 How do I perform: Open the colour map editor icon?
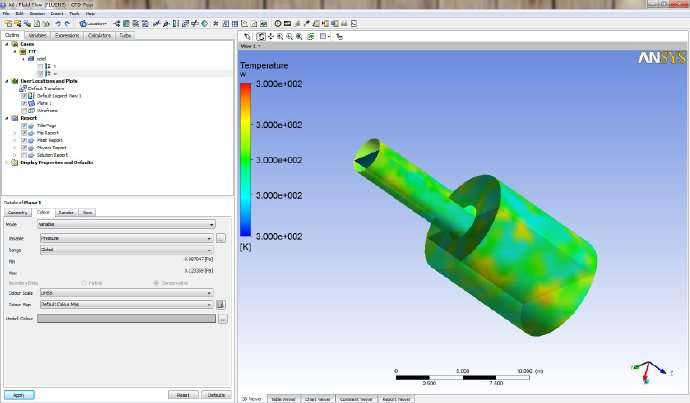point(221,304)
